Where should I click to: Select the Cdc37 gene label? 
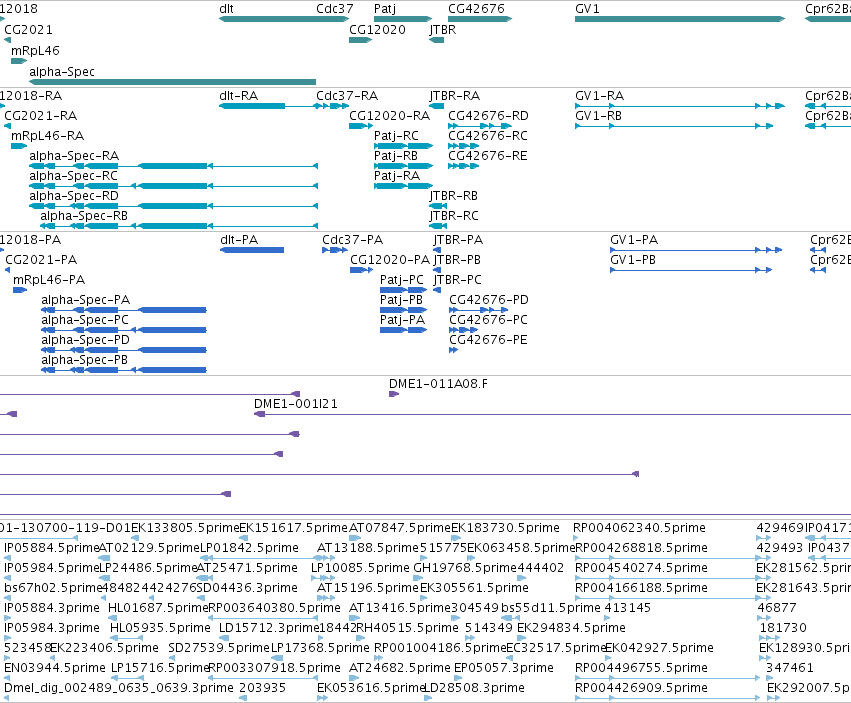pos(335,9)
